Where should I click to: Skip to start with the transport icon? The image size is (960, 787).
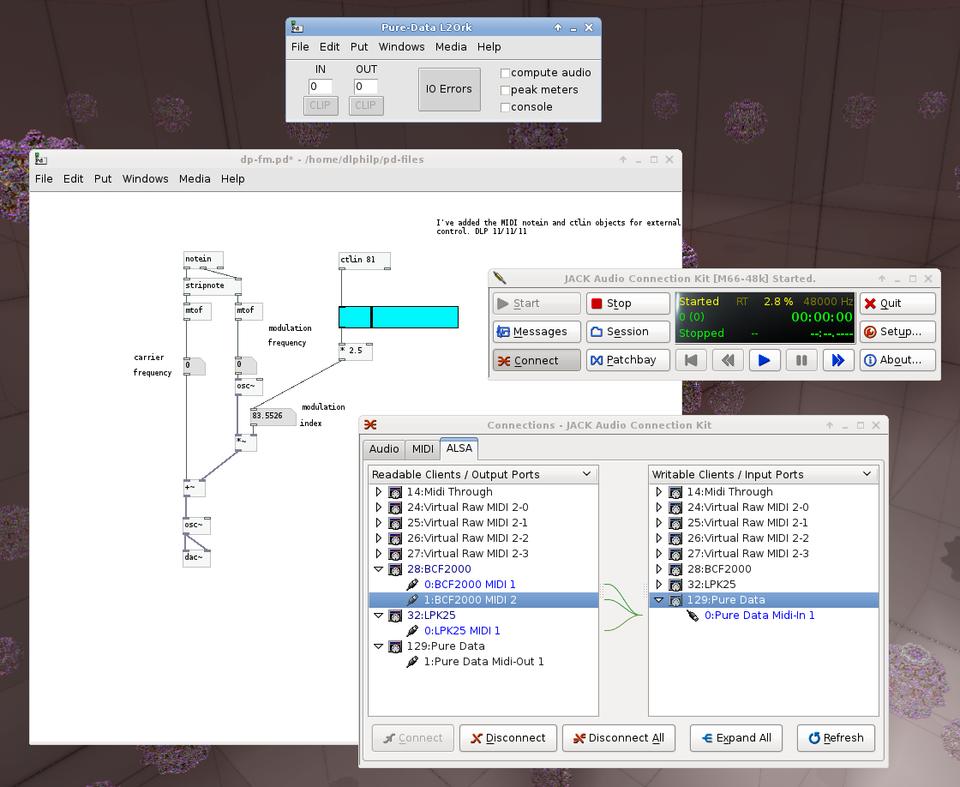691,360
